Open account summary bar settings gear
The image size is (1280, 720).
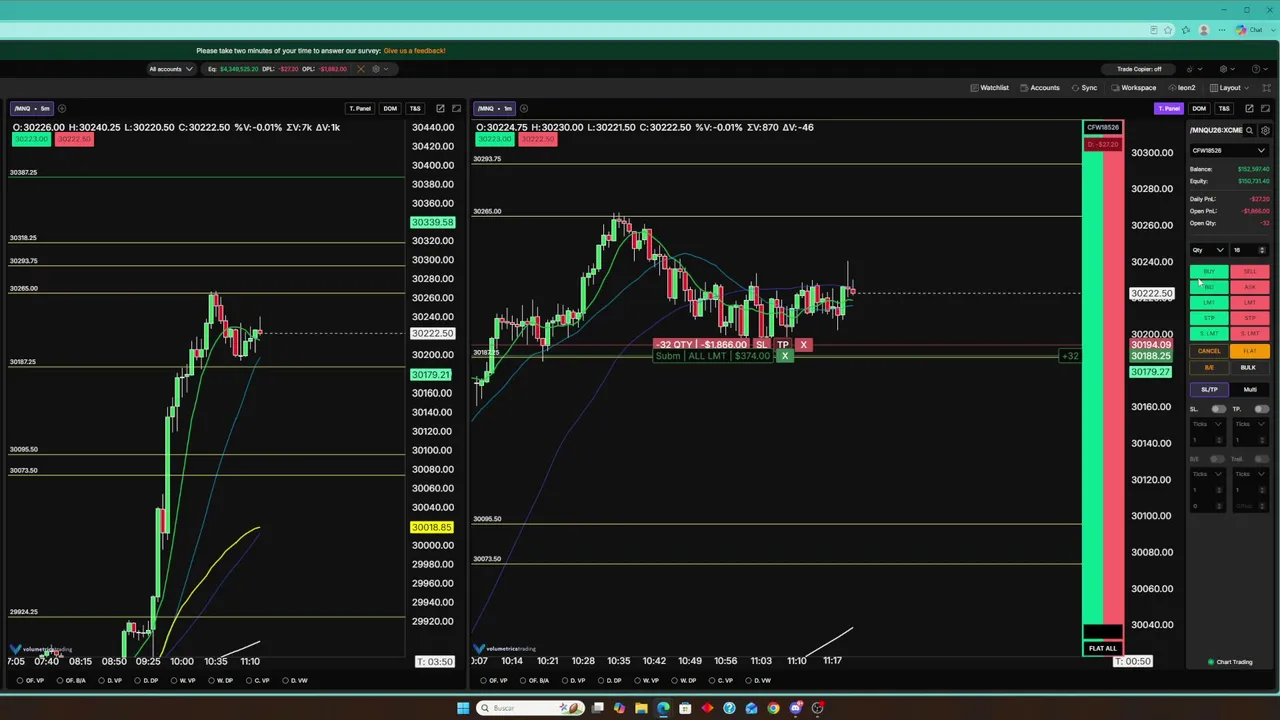tap(376, 69)
